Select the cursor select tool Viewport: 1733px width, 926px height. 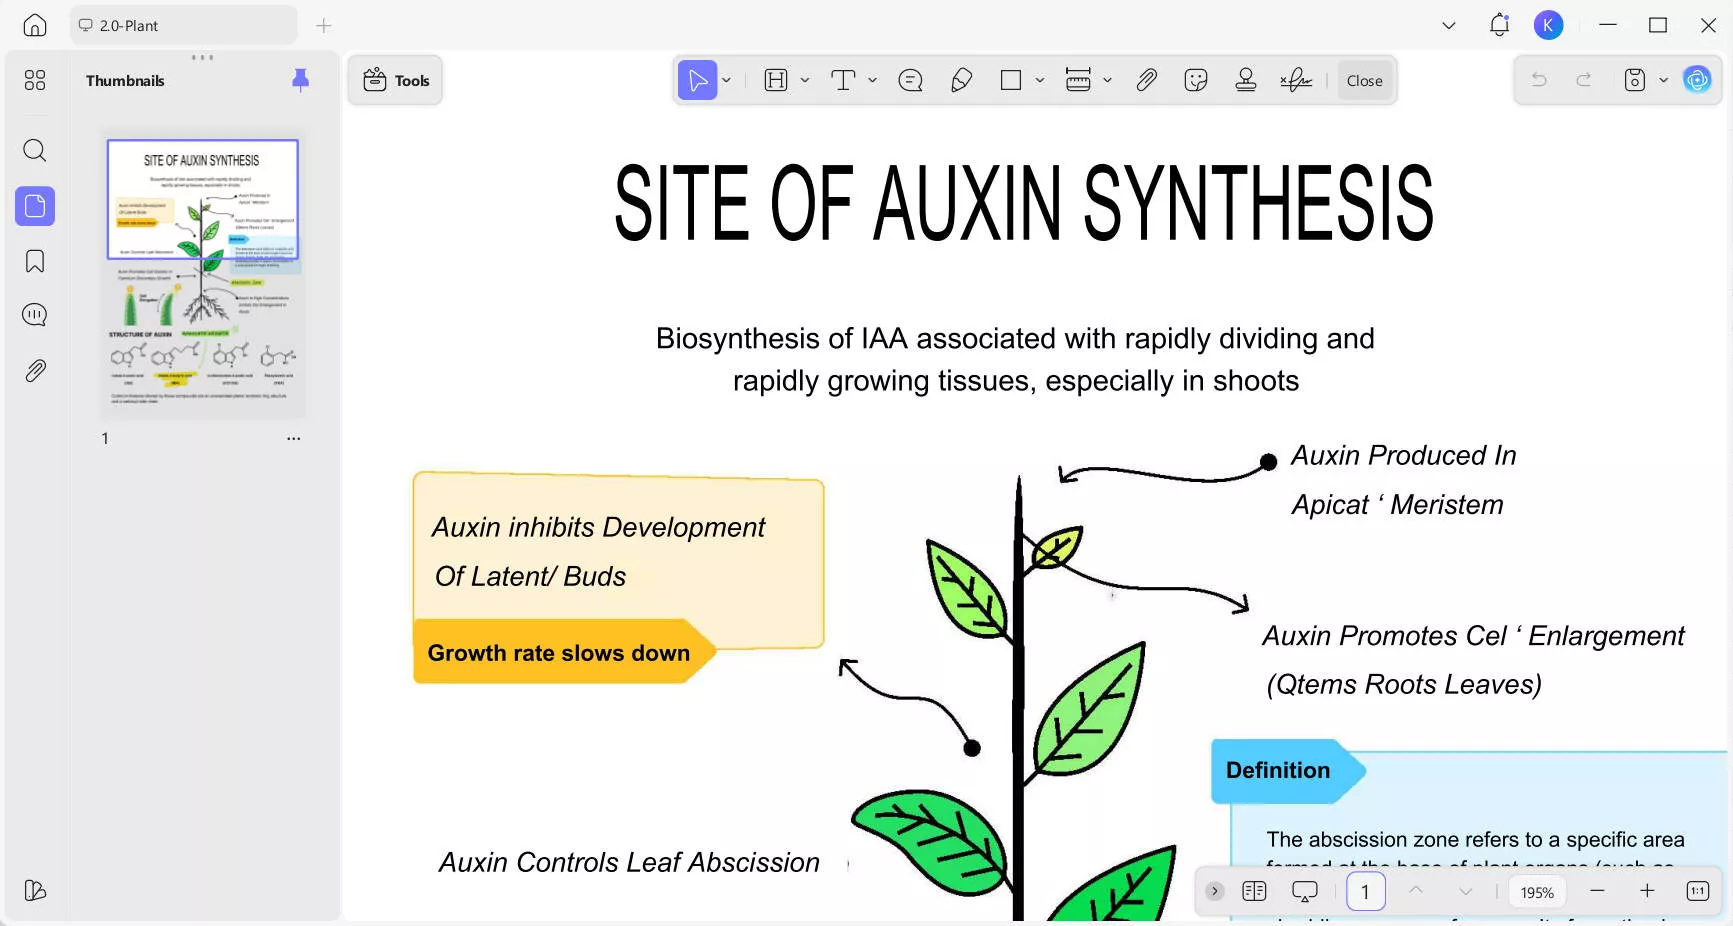tap(698, 80)
